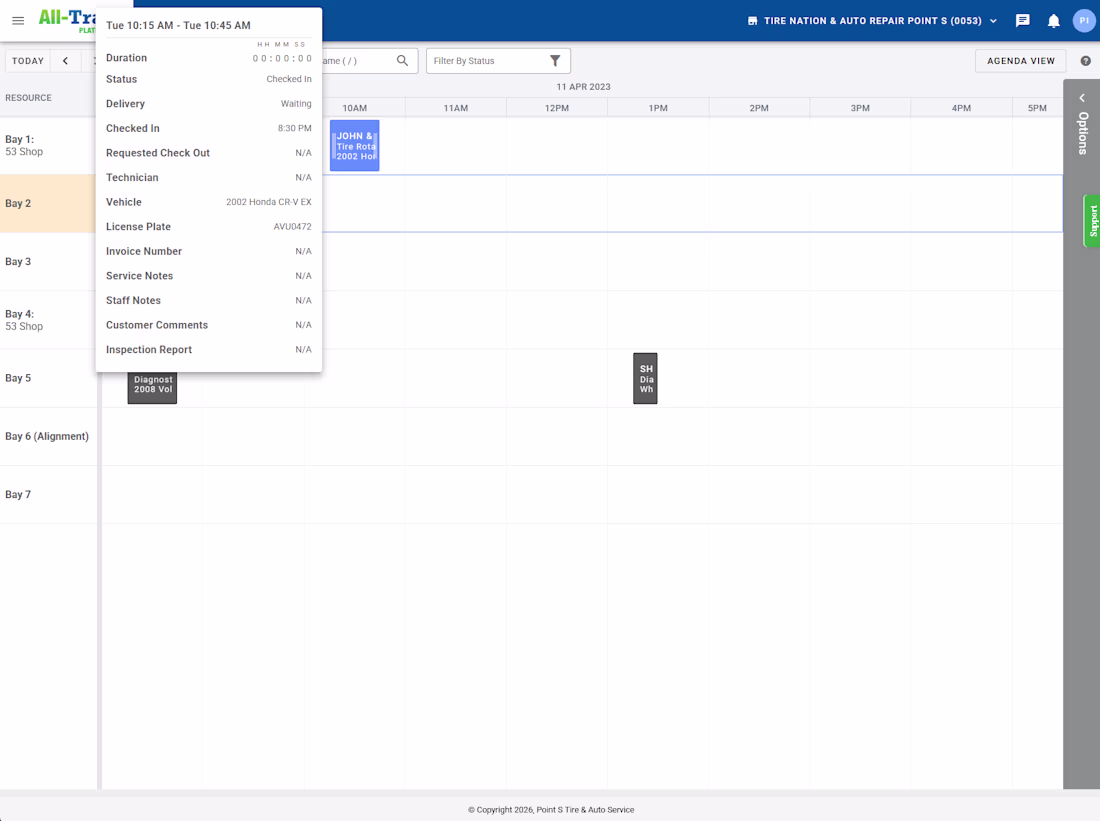This screenshot has height=821, width=1100.
Task: Click the Checked In status value
Action: point(289,79)
